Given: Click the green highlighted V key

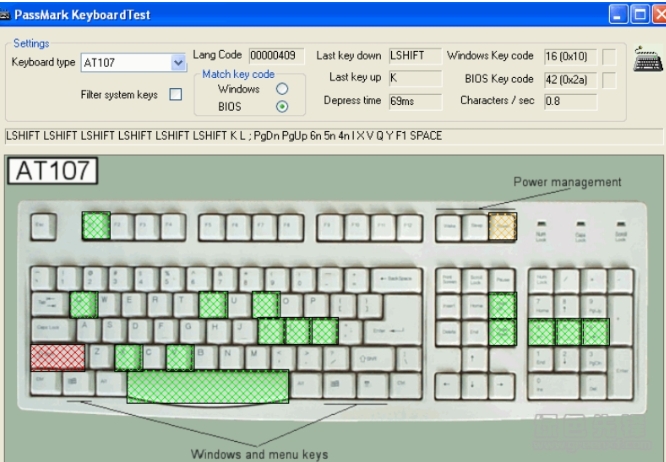Looking at the screenshot, I should pos(180,358).
